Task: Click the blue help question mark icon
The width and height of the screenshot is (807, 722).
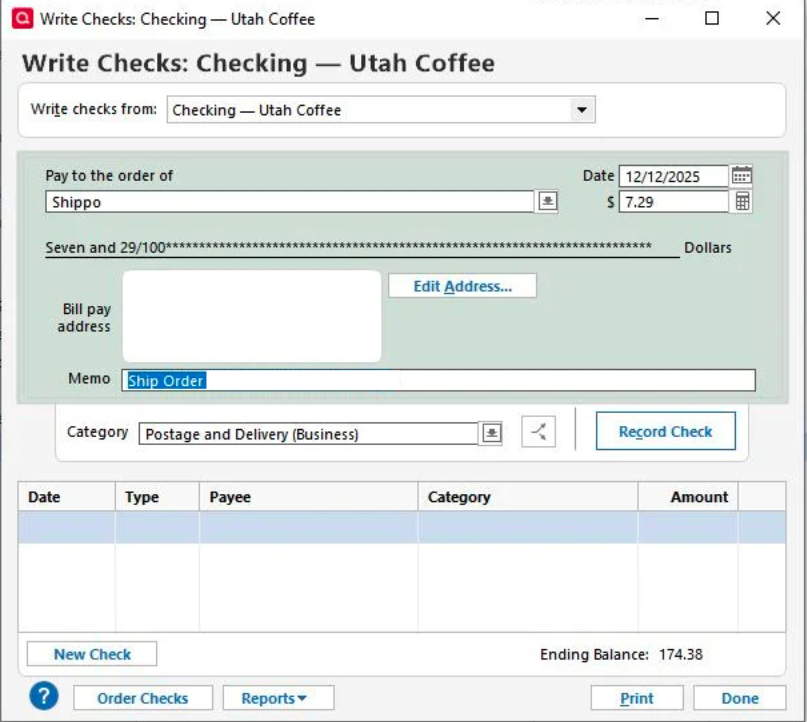Action: [x=44, y=696]
